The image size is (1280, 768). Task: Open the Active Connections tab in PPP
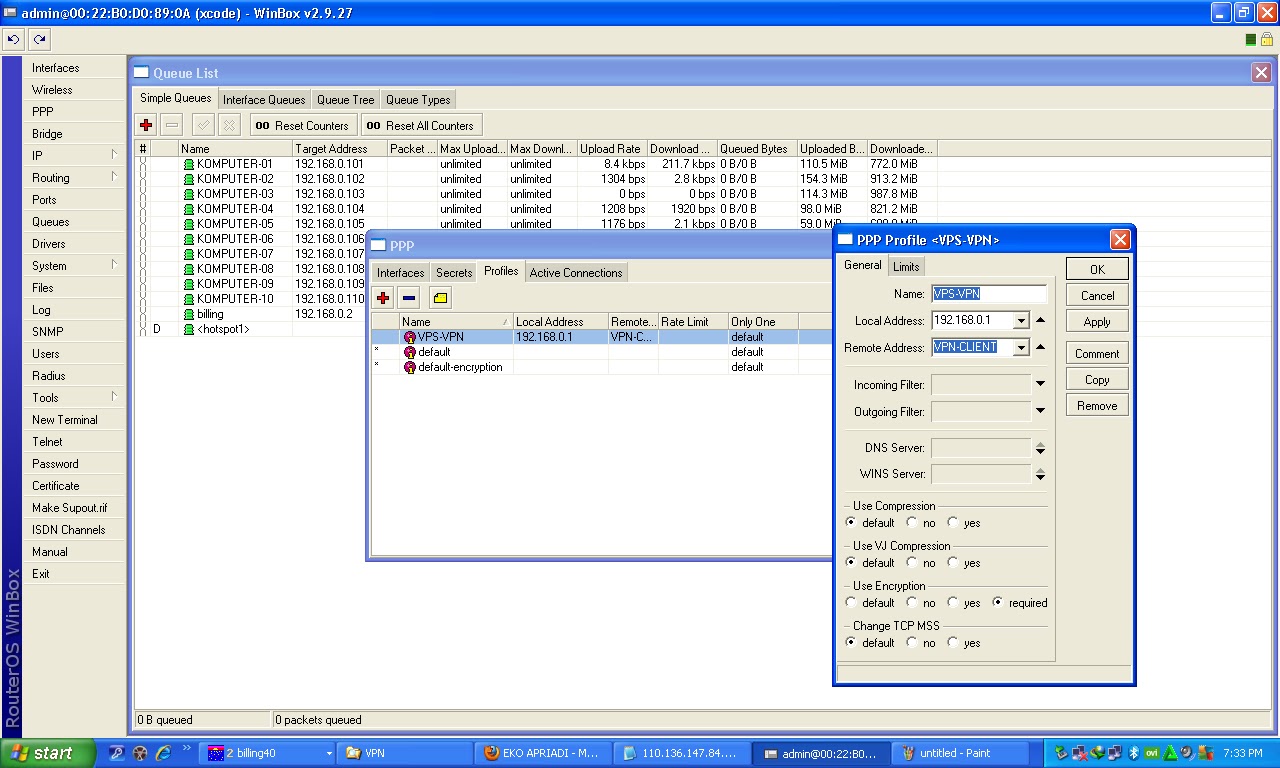click(x=576, y=273)
